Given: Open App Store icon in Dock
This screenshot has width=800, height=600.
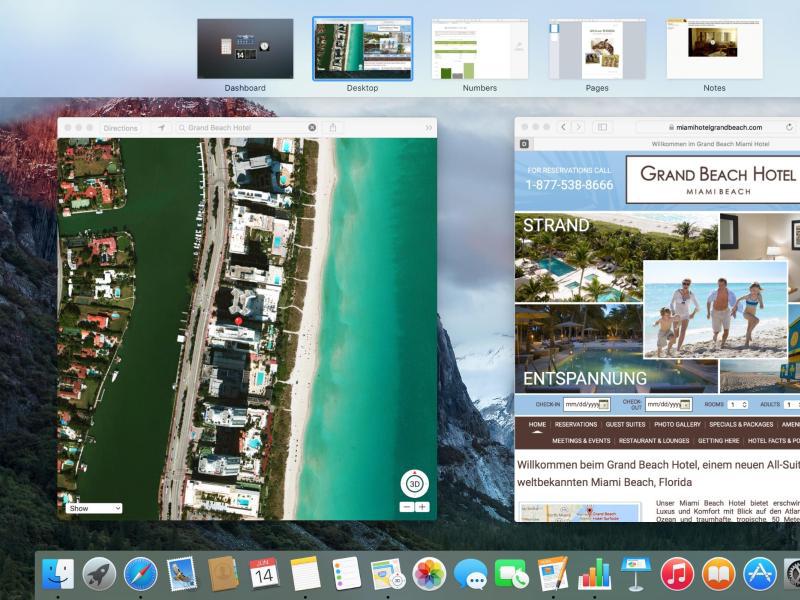Looking at the screenshot, I should pos(760,573).
